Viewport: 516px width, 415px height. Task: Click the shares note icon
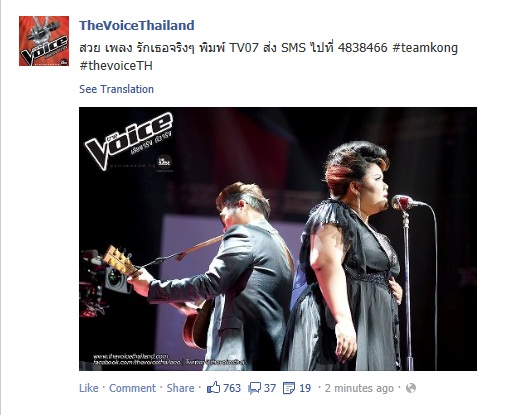289,388
